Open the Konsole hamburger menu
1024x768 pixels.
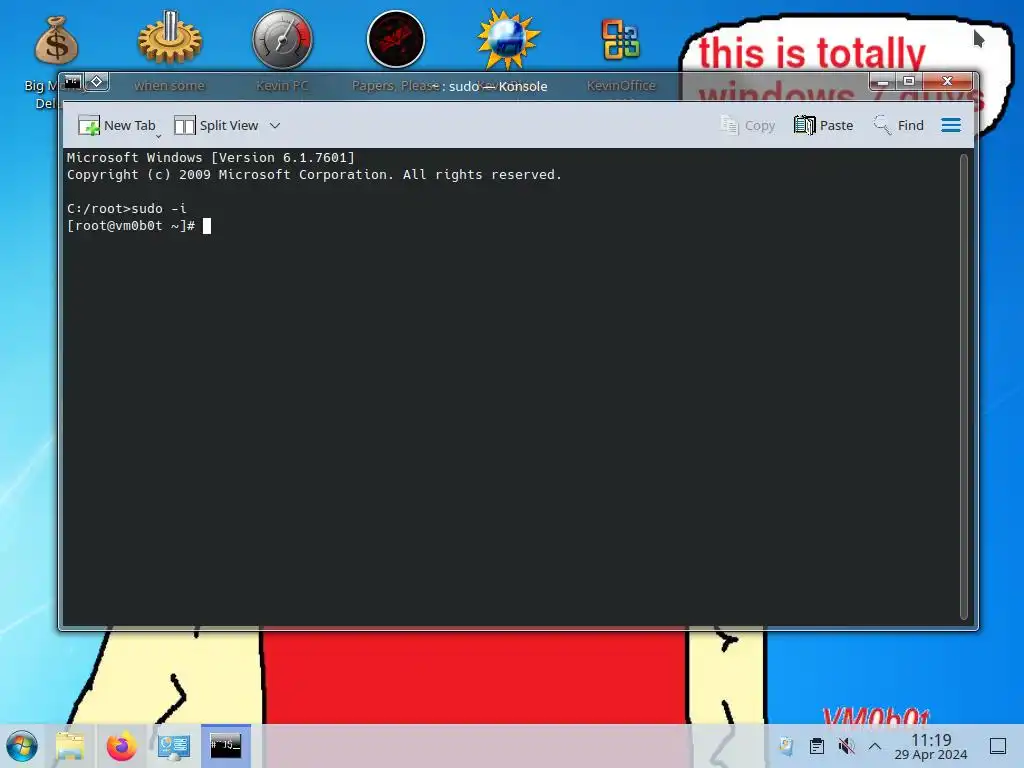click(x=951, y=125)
